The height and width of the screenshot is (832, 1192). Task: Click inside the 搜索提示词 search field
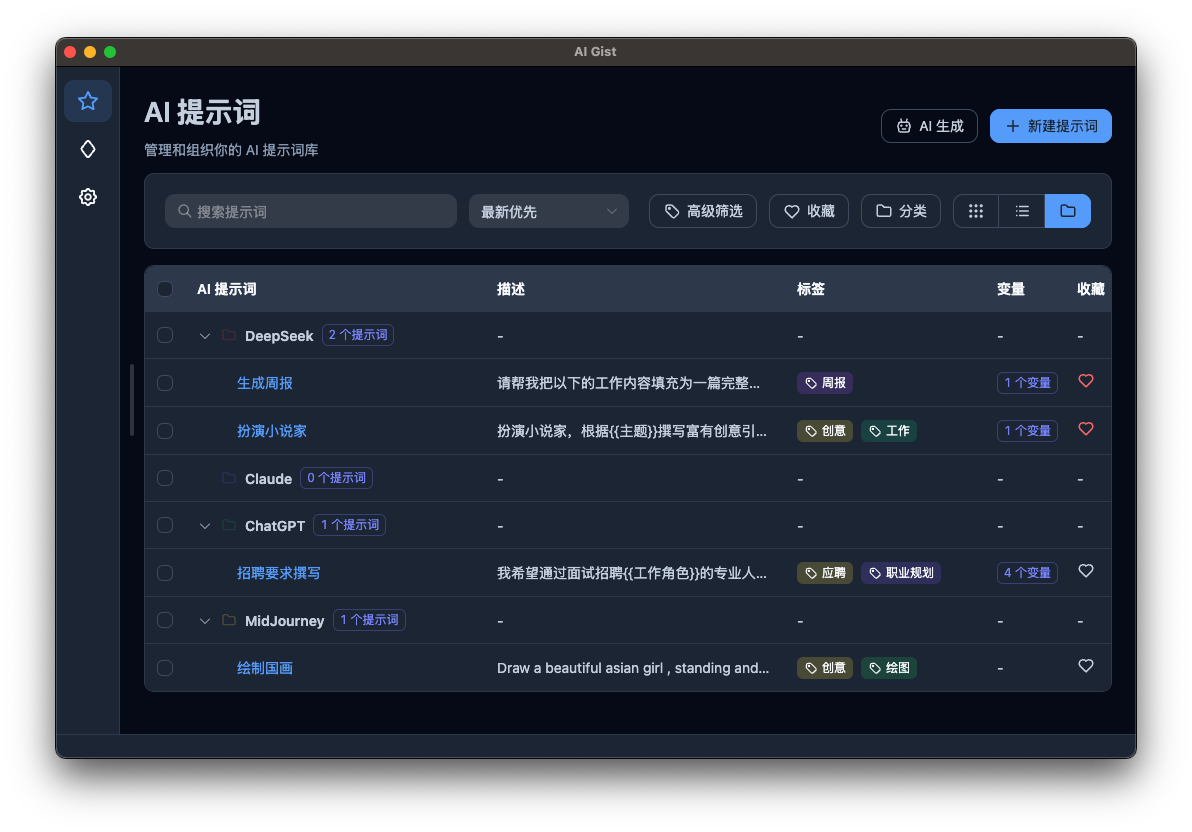coord(310,211)
